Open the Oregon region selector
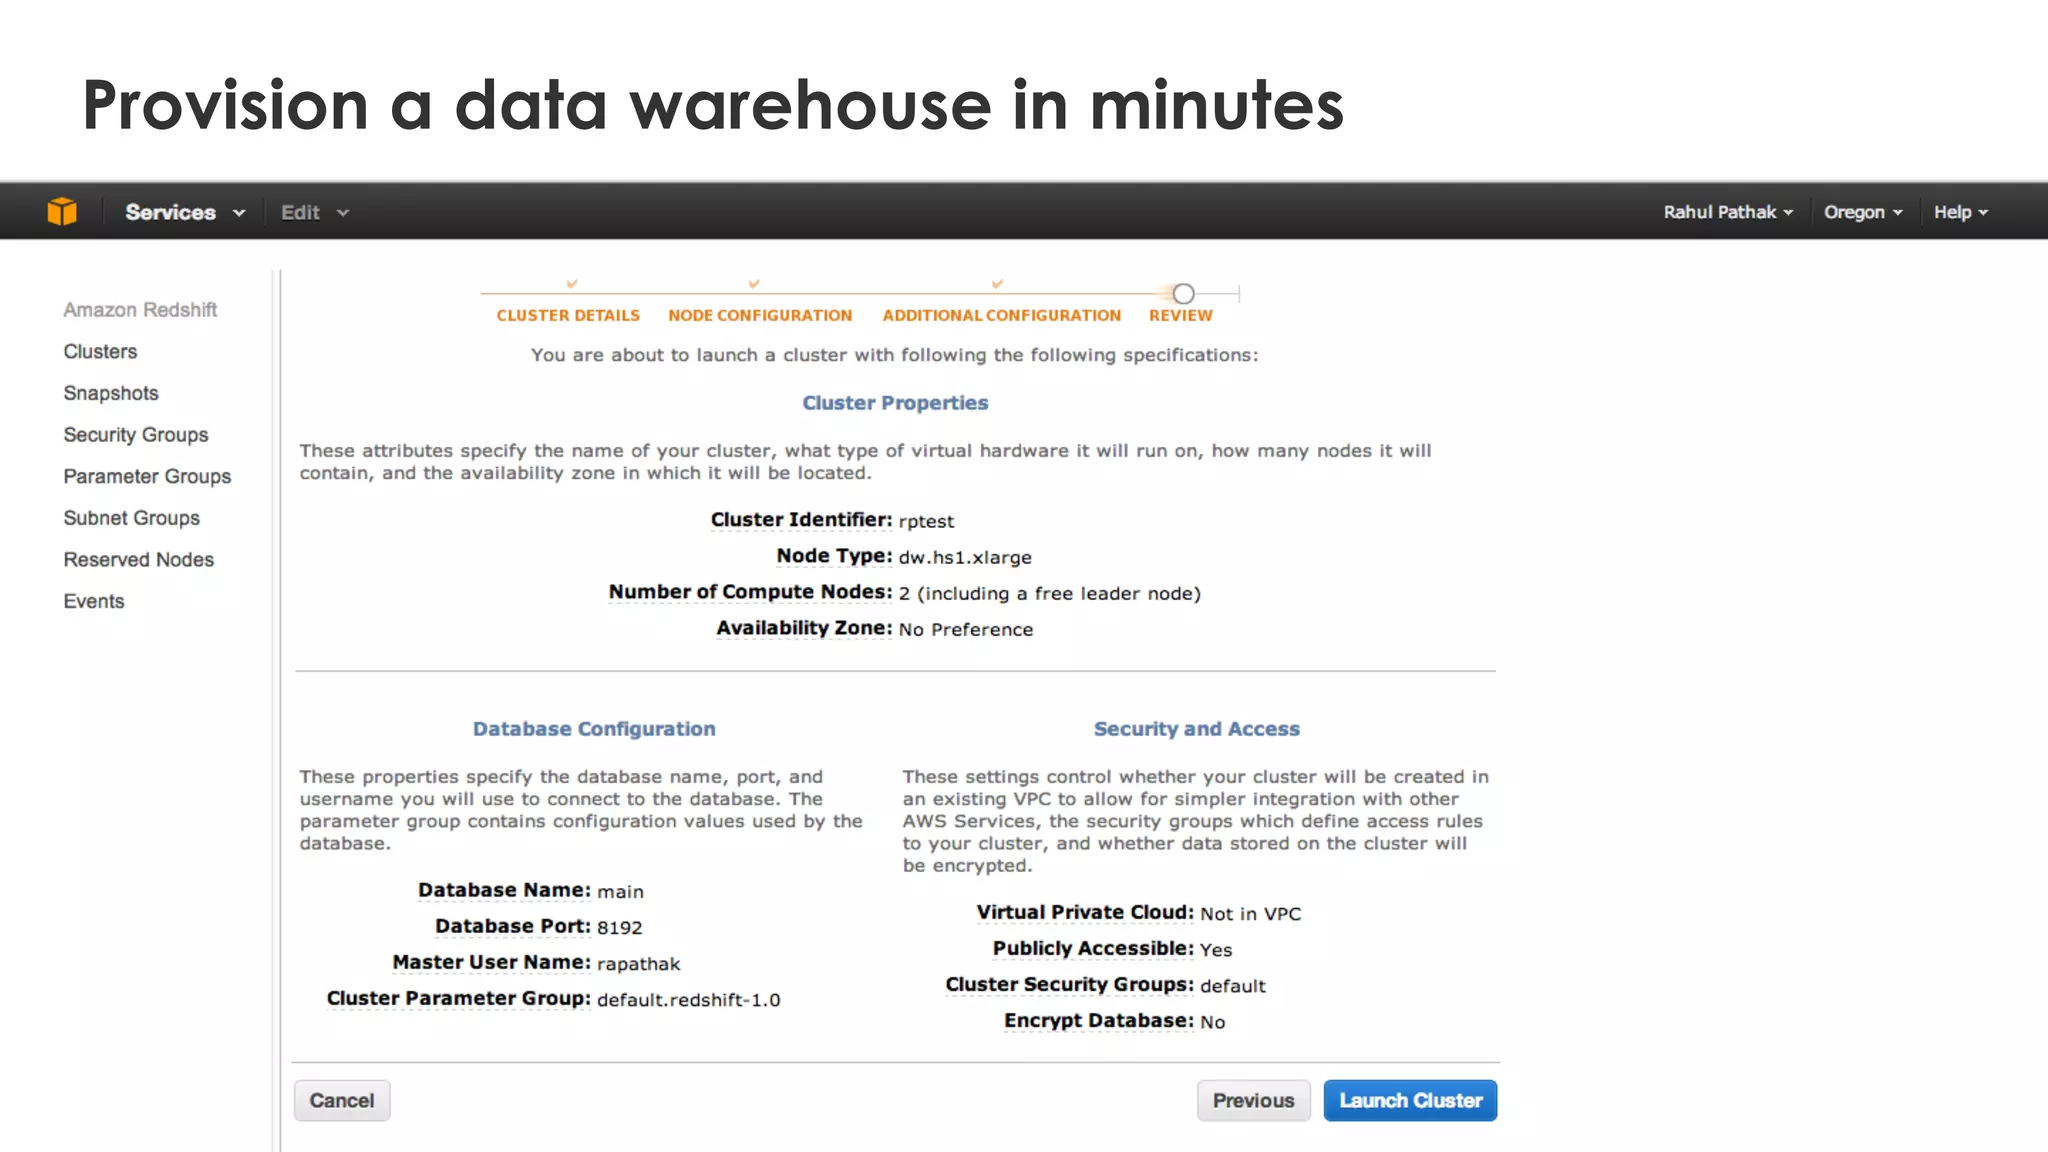 tap(1863, 212)
